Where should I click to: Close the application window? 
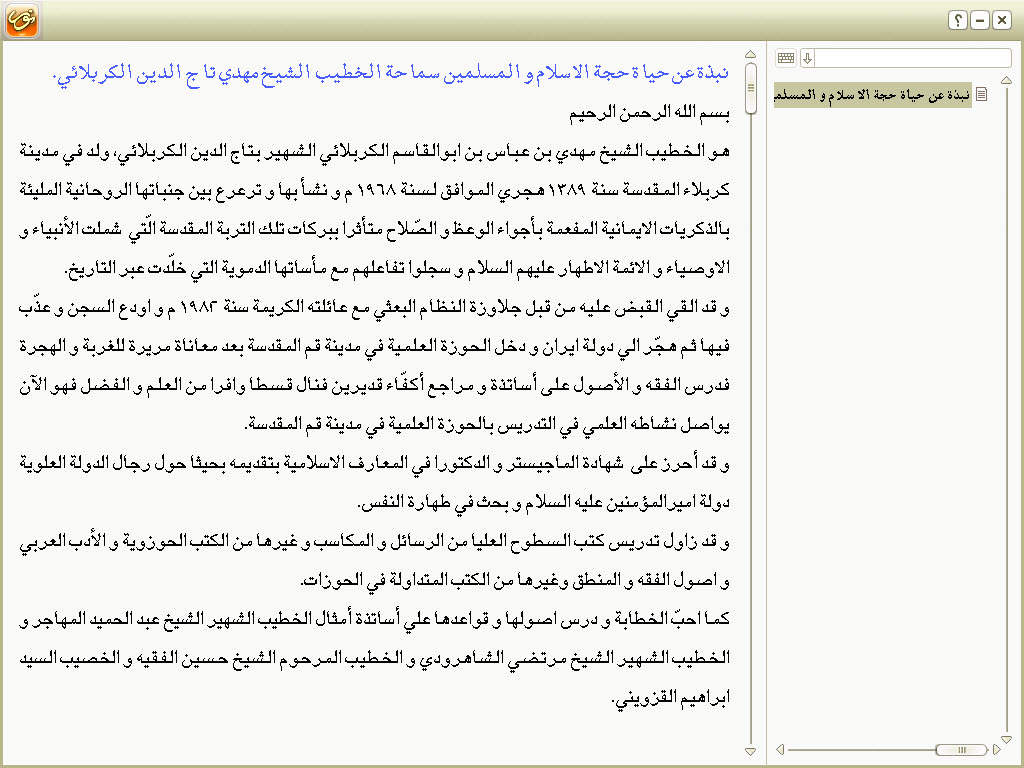[1001, 20]
